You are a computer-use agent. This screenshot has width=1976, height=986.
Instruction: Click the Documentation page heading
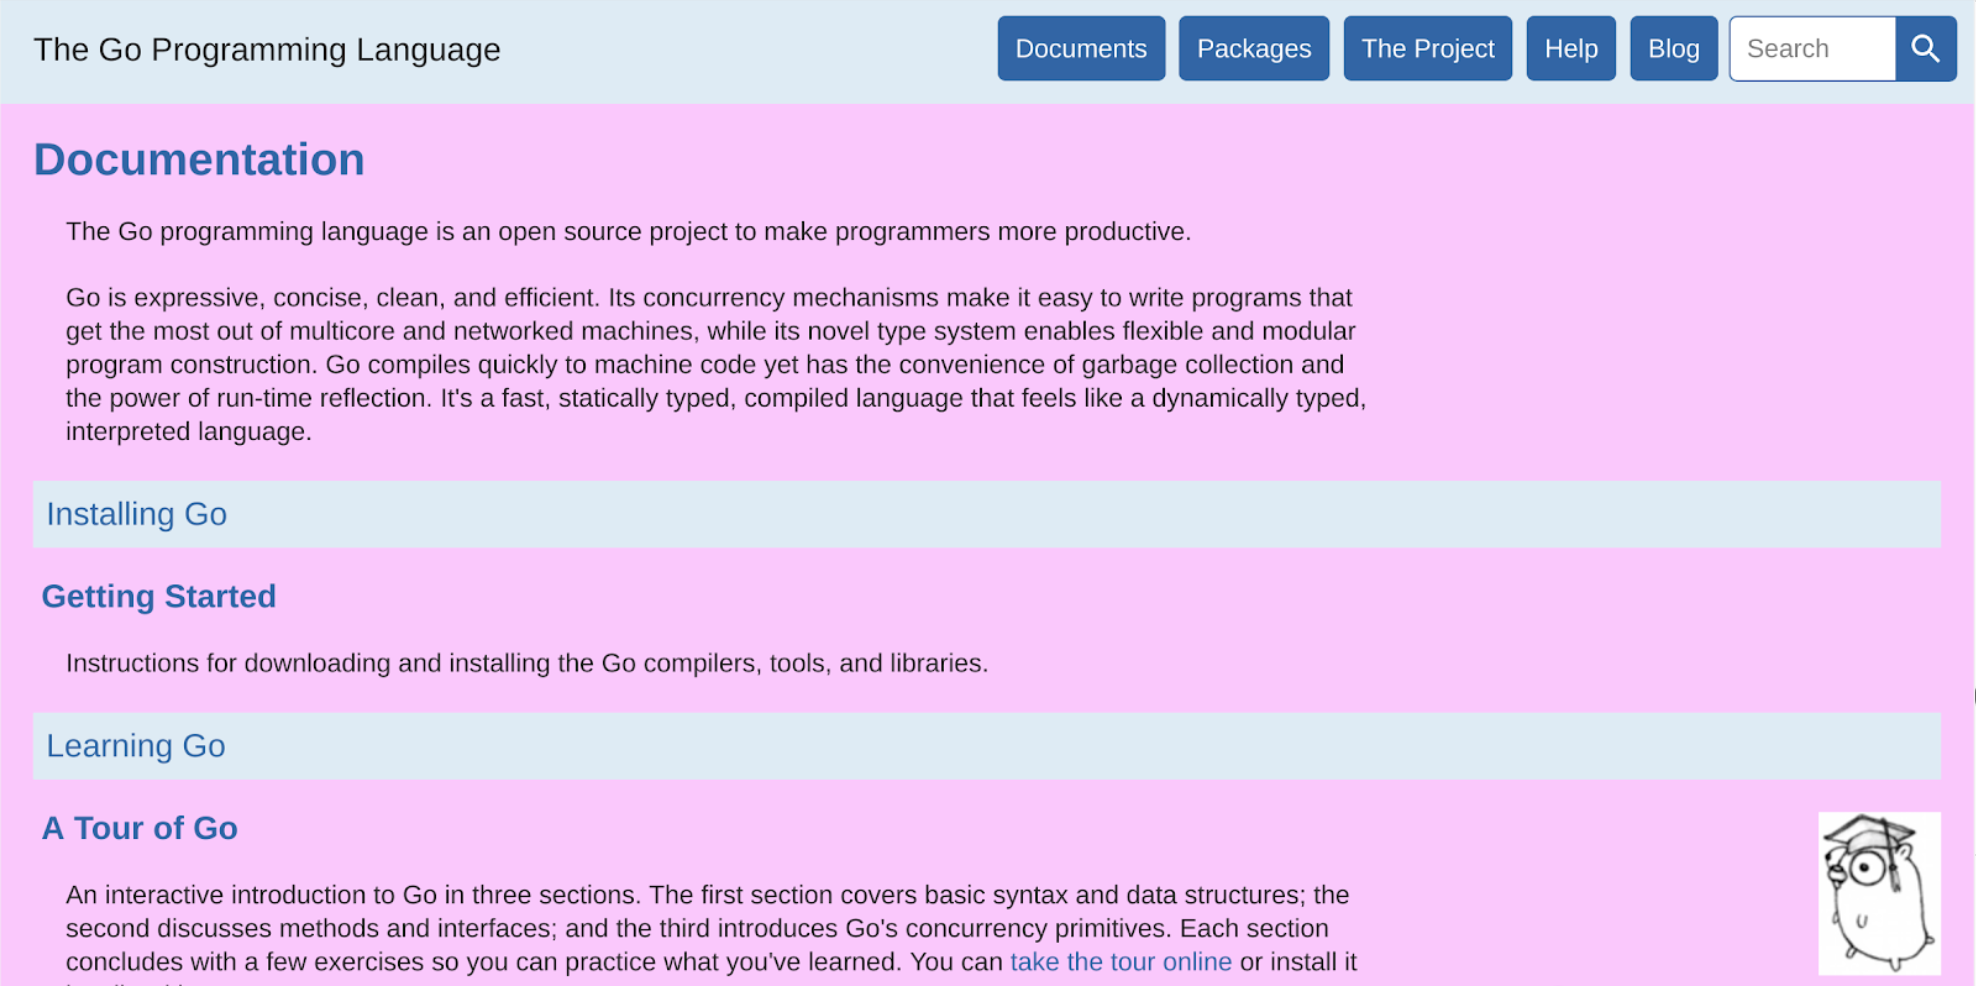click(199, 160)
